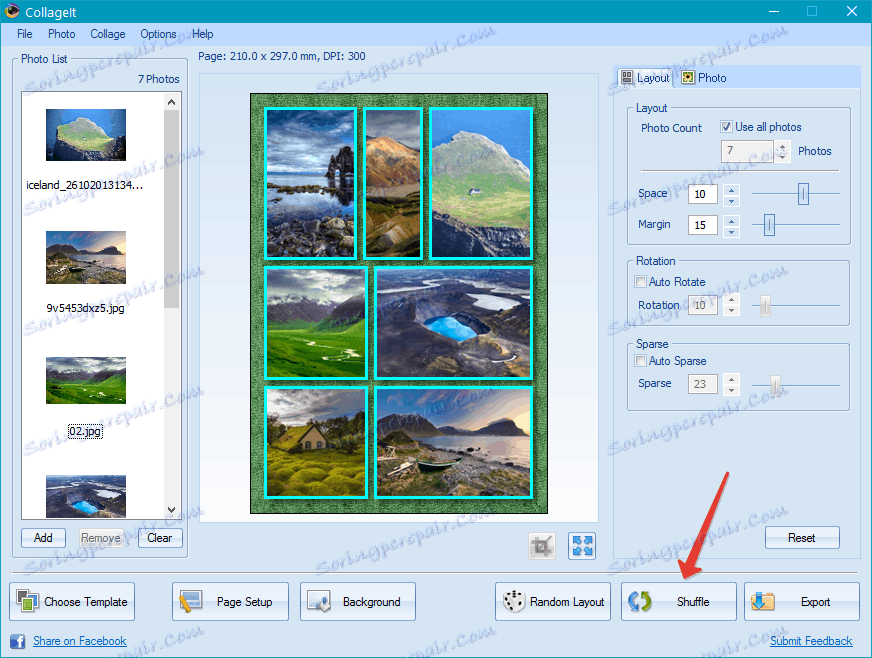Open the Submit Feedback link
Viewport: 872px width, 658px height.
tap(811, 641)
